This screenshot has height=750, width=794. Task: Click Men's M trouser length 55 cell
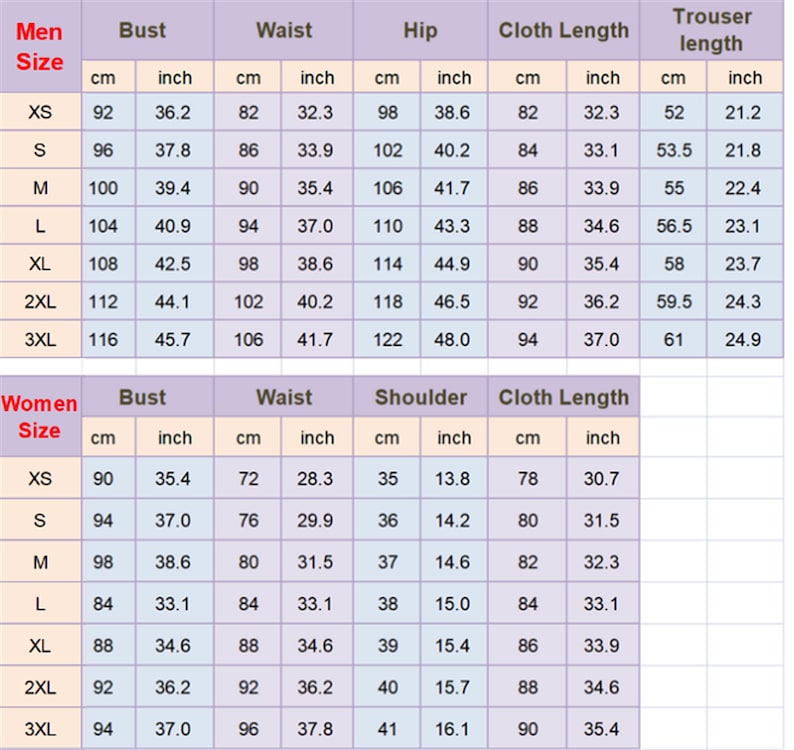click(674, 188)
